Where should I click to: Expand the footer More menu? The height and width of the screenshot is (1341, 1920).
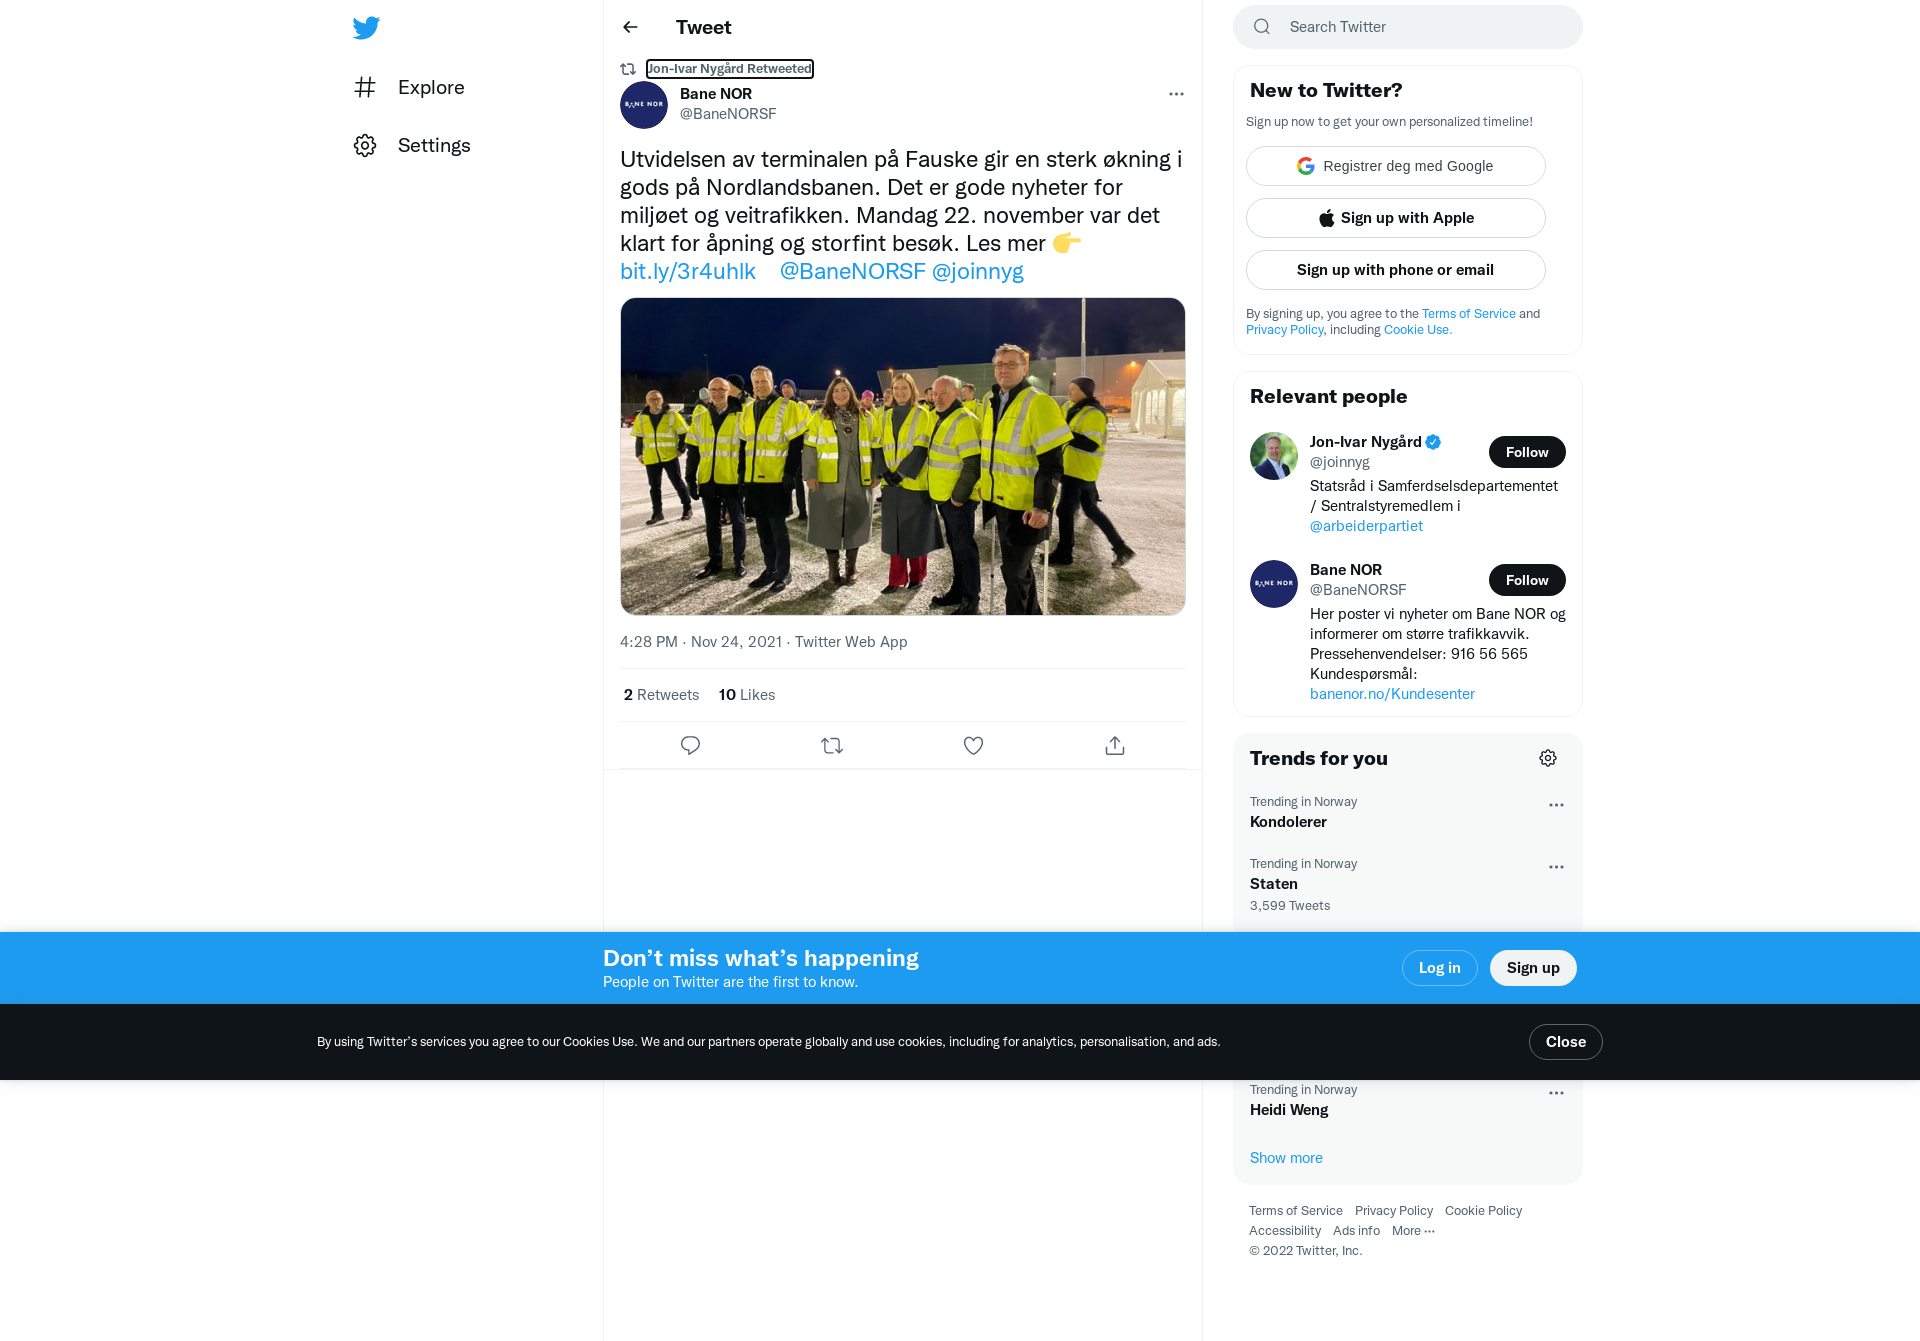1413,1231
